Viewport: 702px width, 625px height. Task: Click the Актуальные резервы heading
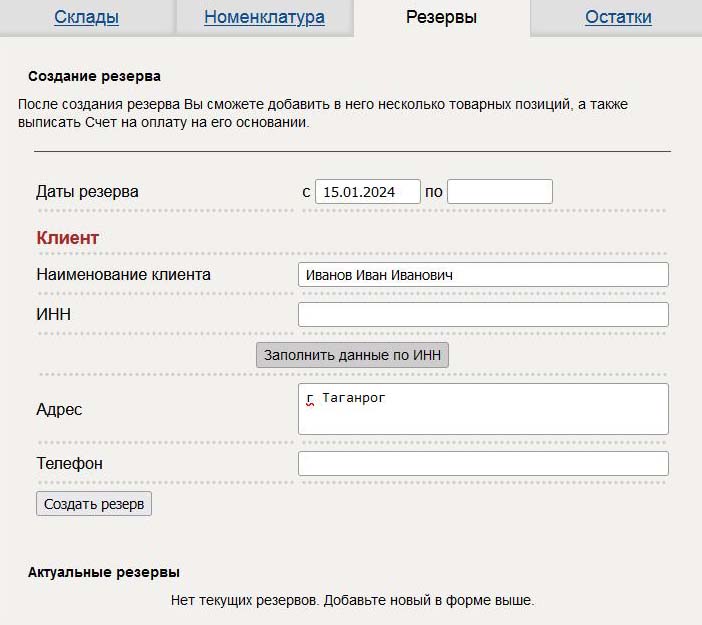click(103, 572)
